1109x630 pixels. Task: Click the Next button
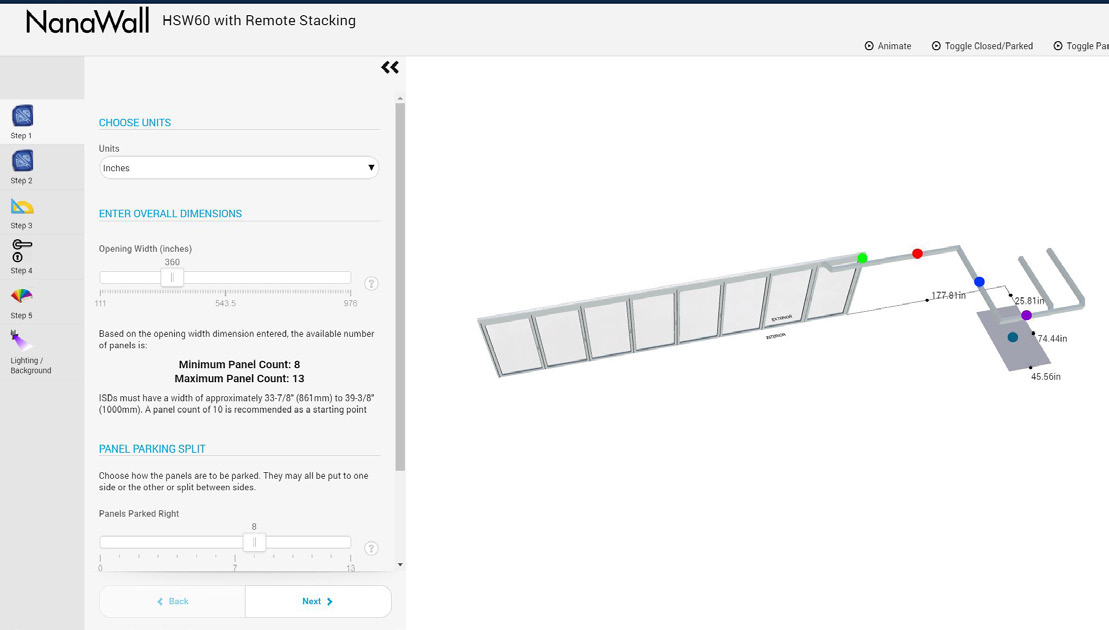[x=317, y=601]
